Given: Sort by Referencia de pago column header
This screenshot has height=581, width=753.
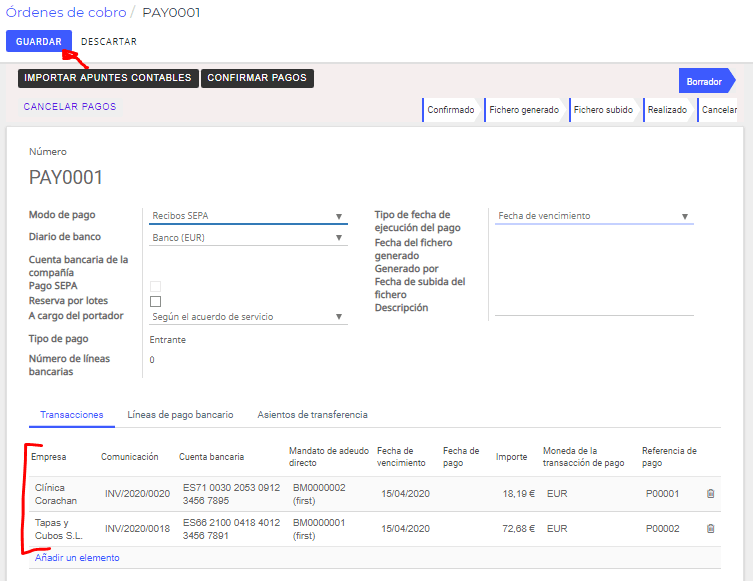Looking at the screenshot, I should pyautogui.click(x=669, y=457).
